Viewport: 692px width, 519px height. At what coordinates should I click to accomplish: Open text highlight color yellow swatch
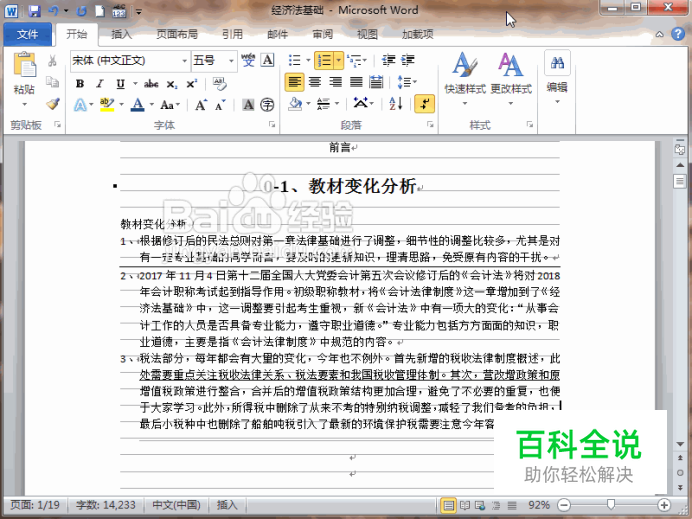(x=107, y=105)
